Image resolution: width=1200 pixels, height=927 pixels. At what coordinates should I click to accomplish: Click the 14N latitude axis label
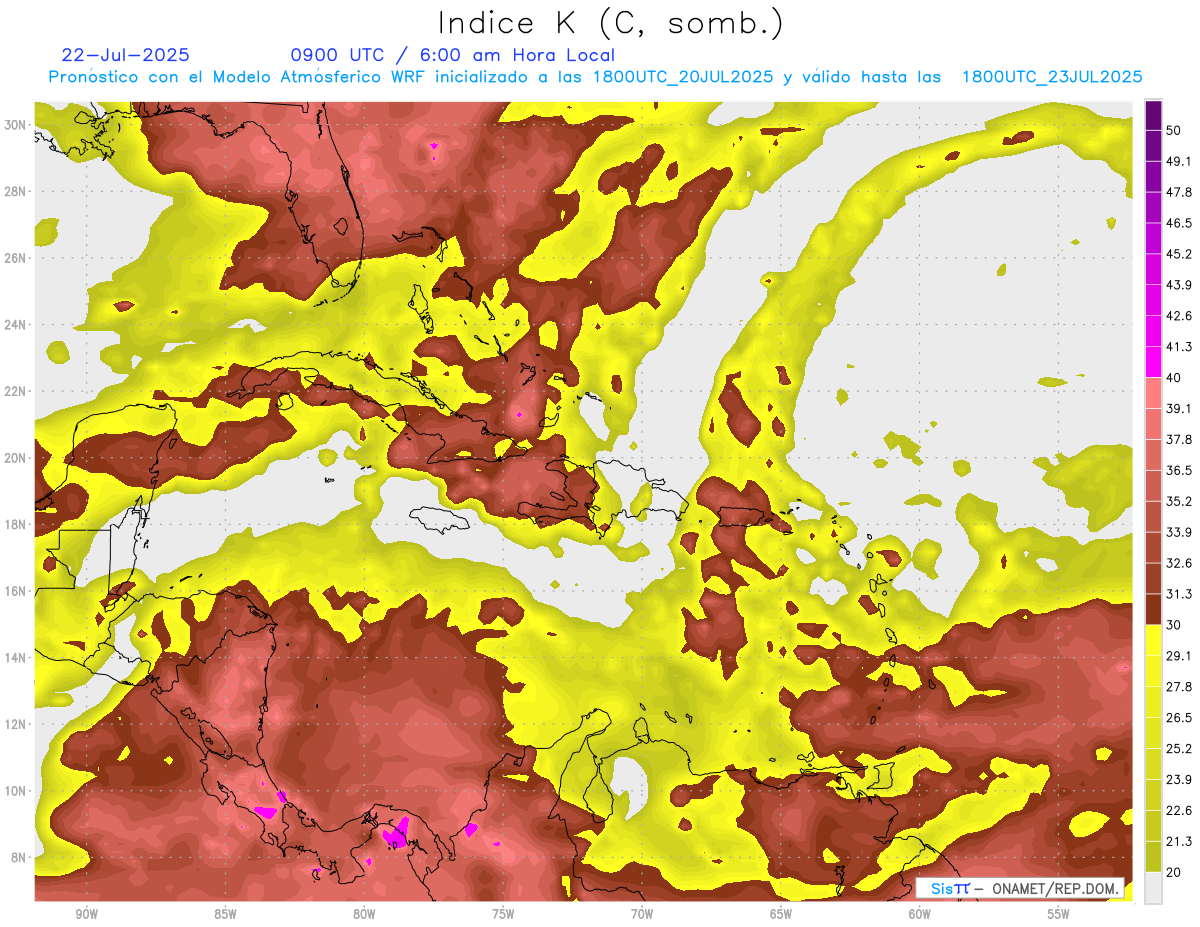pyautogui.click(x=15, y=658)
